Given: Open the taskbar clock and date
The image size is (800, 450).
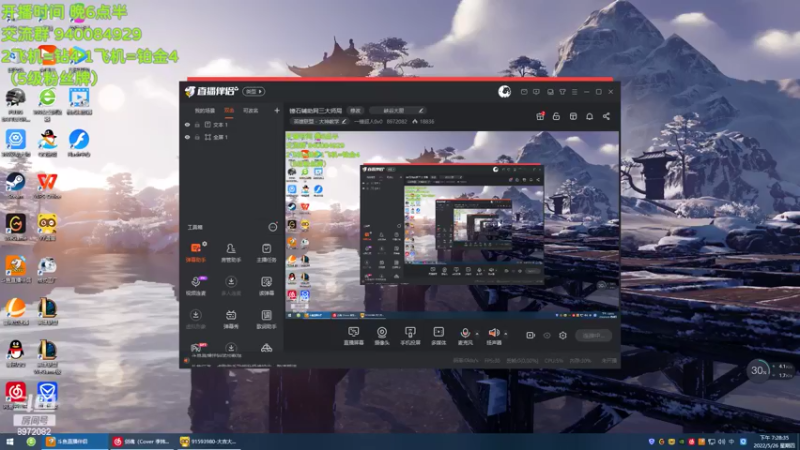Looking at the screenshot, I should pyautogui.click(x=773, y=442).
